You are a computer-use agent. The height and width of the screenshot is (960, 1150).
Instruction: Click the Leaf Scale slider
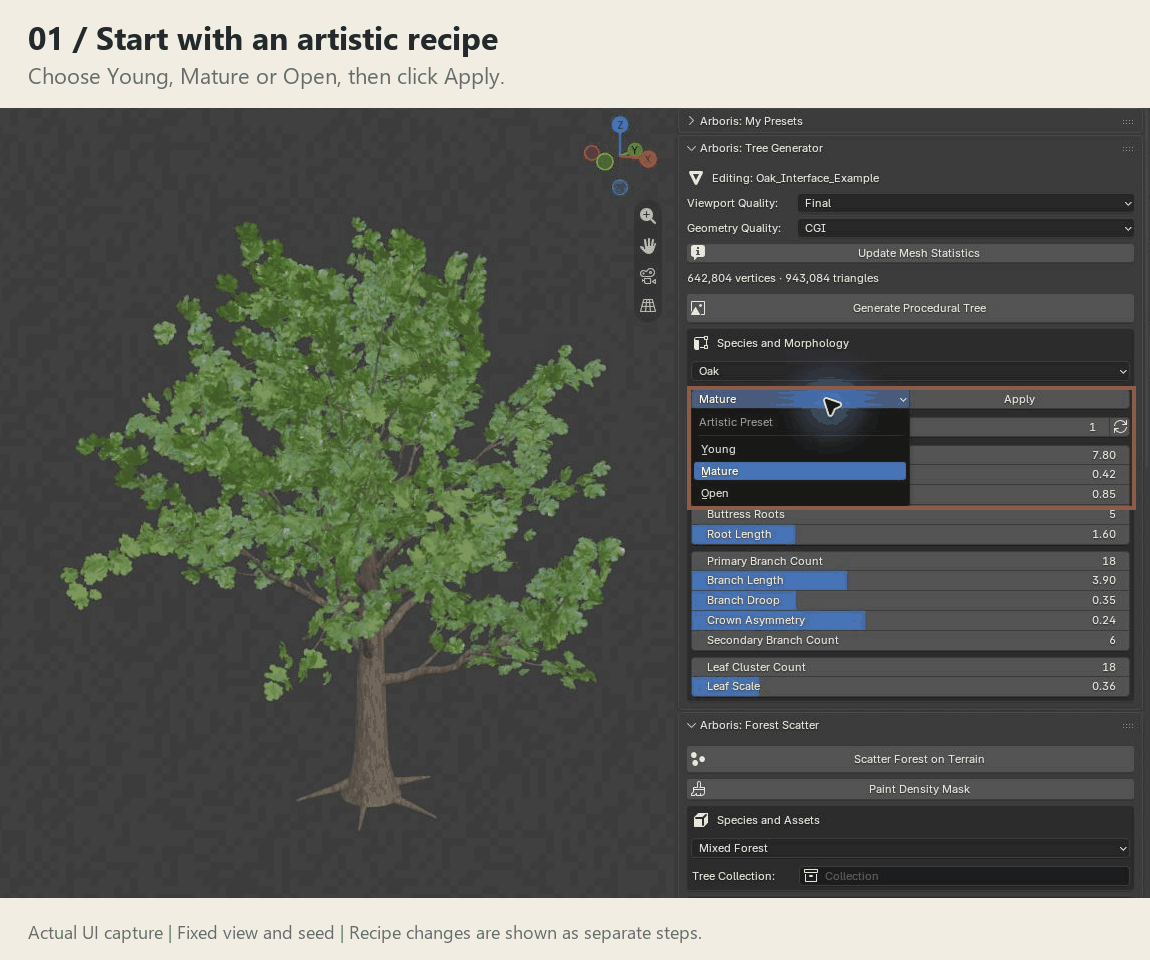click(x=910, y=686)
